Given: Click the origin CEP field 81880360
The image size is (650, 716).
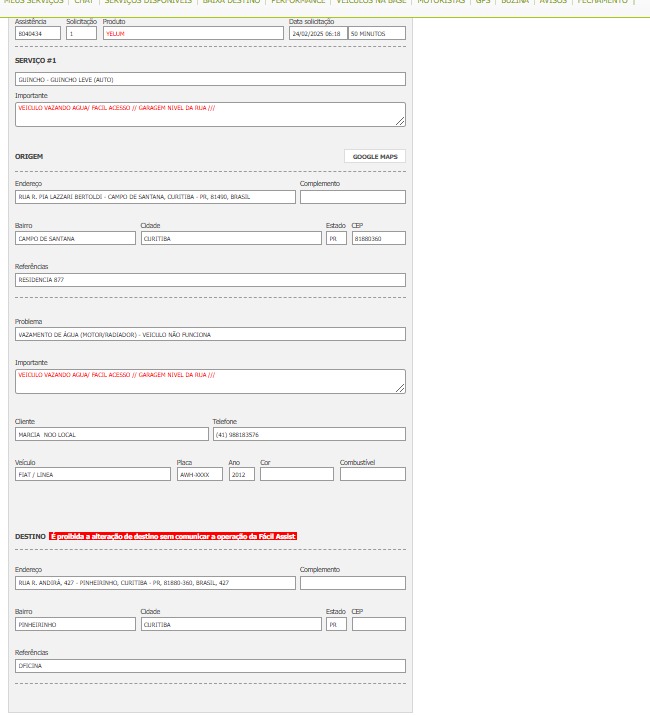Looking at the screenshot, I should (379, 238).
